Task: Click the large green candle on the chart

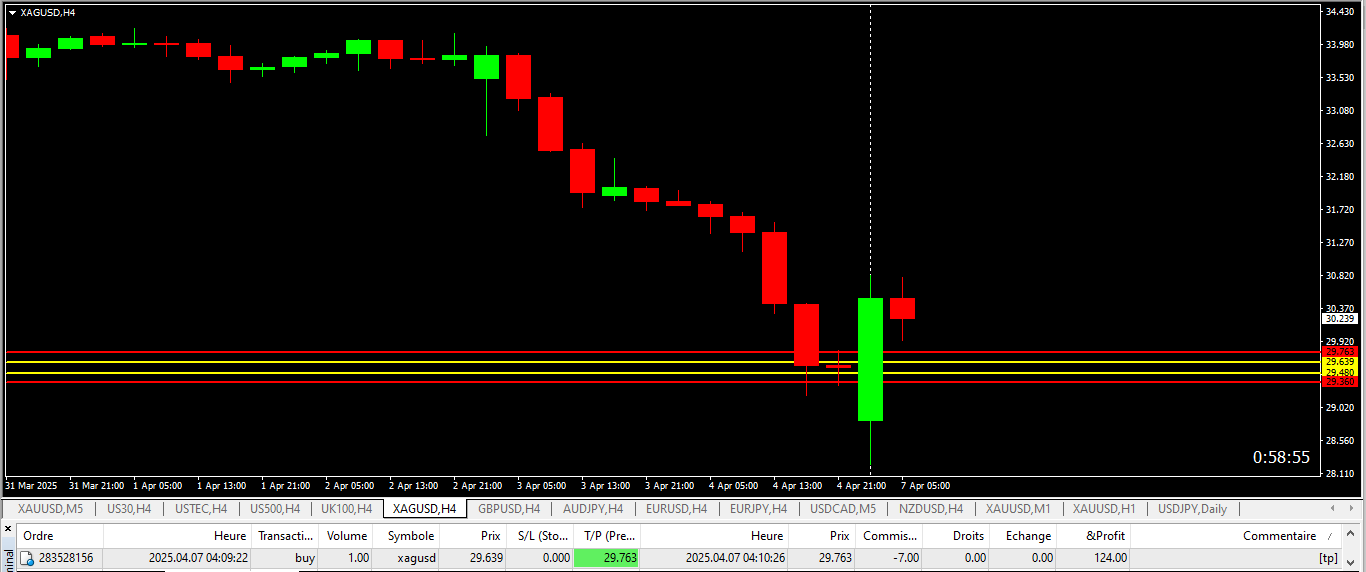Action: (870, 359)
